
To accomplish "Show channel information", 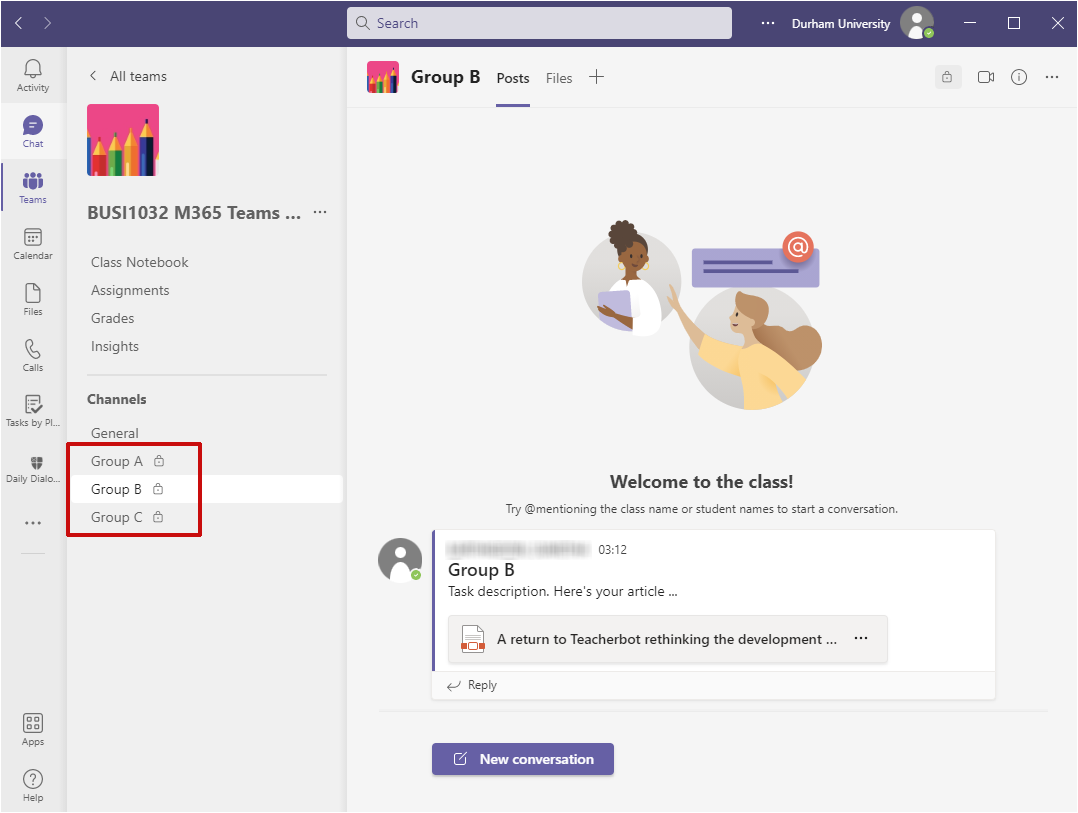I will point(1018,76).
